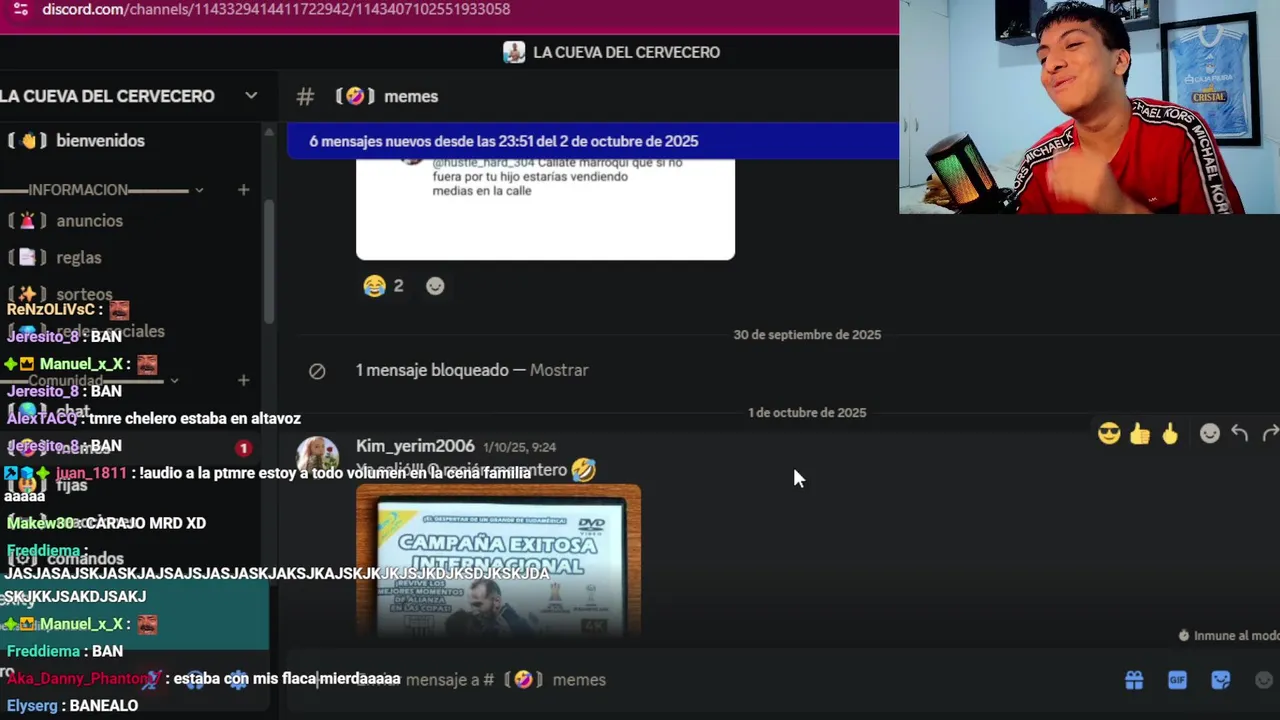Add reaction below the white image

(x=435, y=286)
